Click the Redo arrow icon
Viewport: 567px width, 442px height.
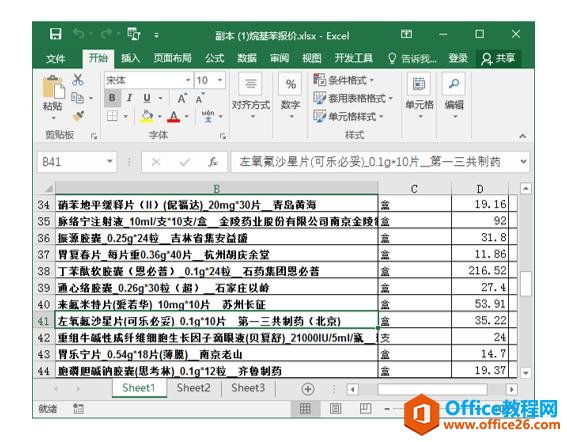pos(106,34)
